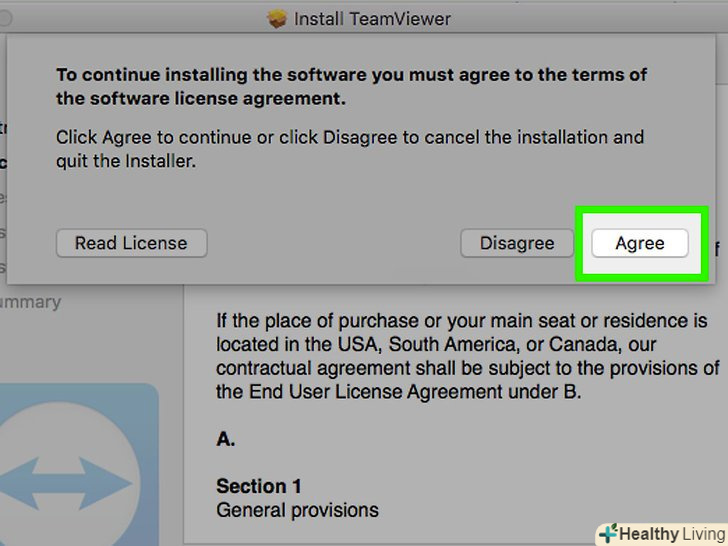Open the Read License button

coord(131,243)
